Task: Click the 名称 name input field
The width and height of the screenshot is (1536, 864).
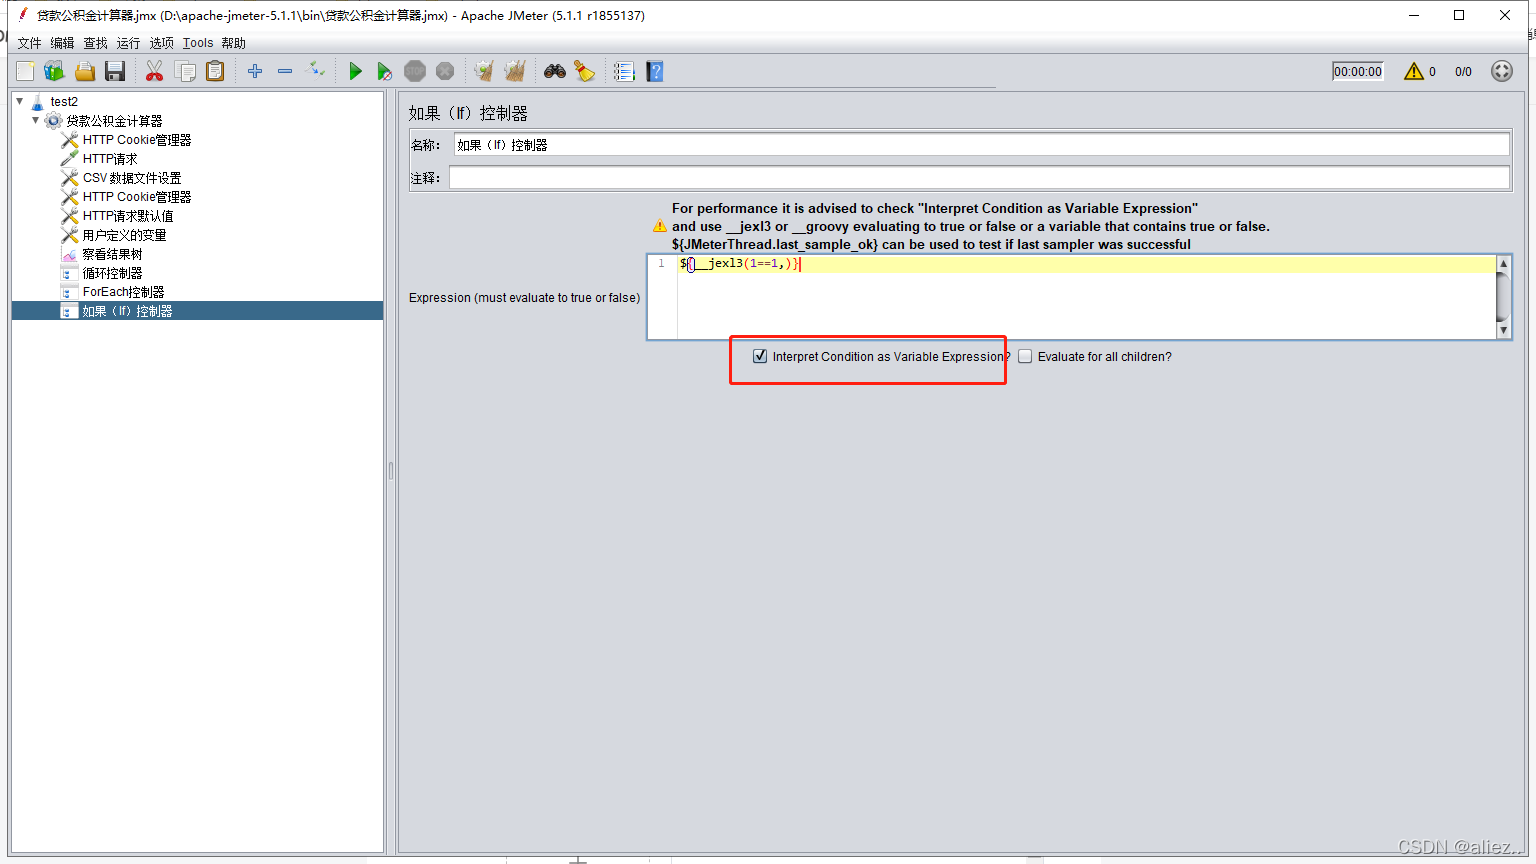Action: [x=981, y=145]
